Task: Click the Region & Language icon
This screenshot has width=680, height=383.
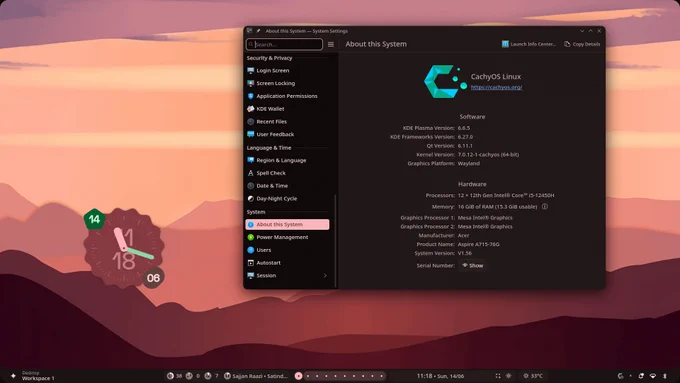Action: tap(251, 160)
